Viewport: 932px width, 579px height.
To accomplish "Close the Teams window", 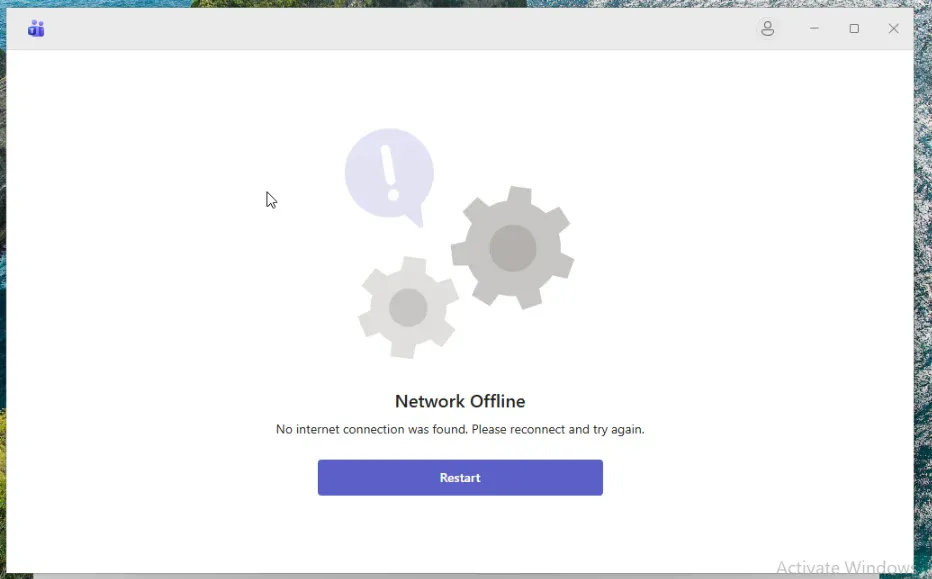I will (893, 29).
